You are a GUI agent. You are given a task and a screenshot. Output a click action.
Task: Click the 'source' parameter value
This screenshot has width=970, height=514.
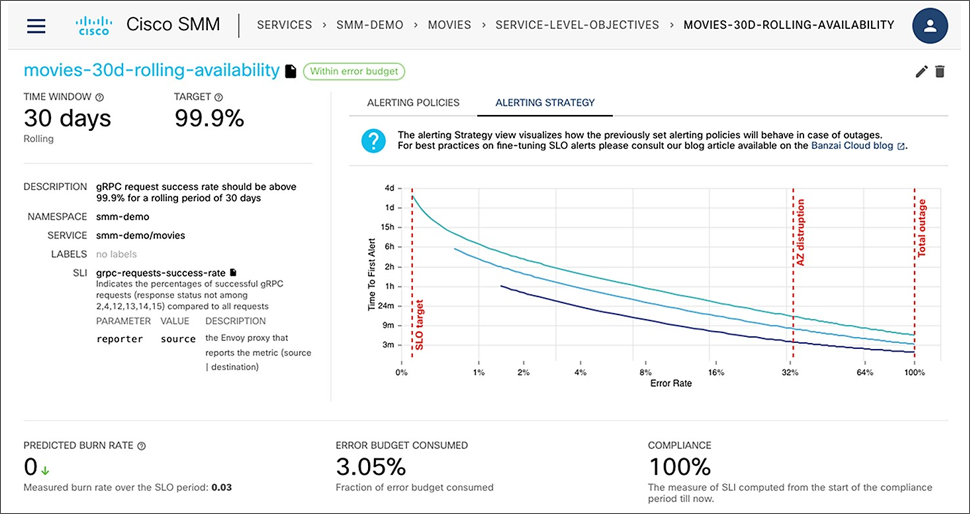[x=178, y=339]
